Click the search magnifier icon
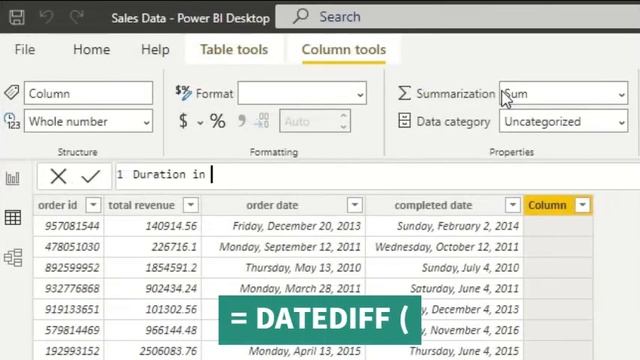Screen dimensions: 640x360 coord(301,16)
